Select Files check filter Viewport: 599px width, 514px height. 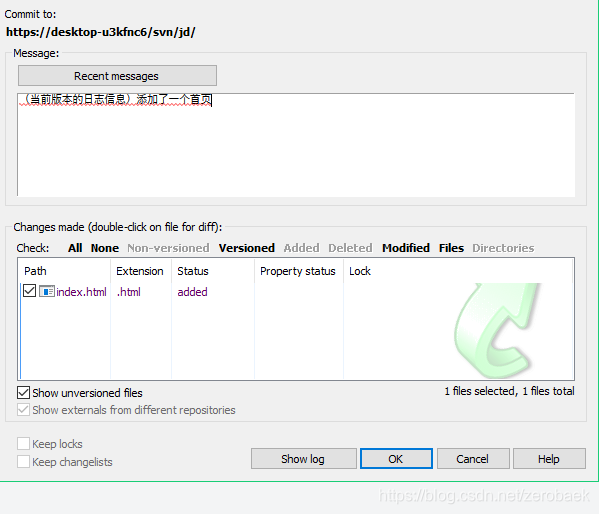(451, 248)
